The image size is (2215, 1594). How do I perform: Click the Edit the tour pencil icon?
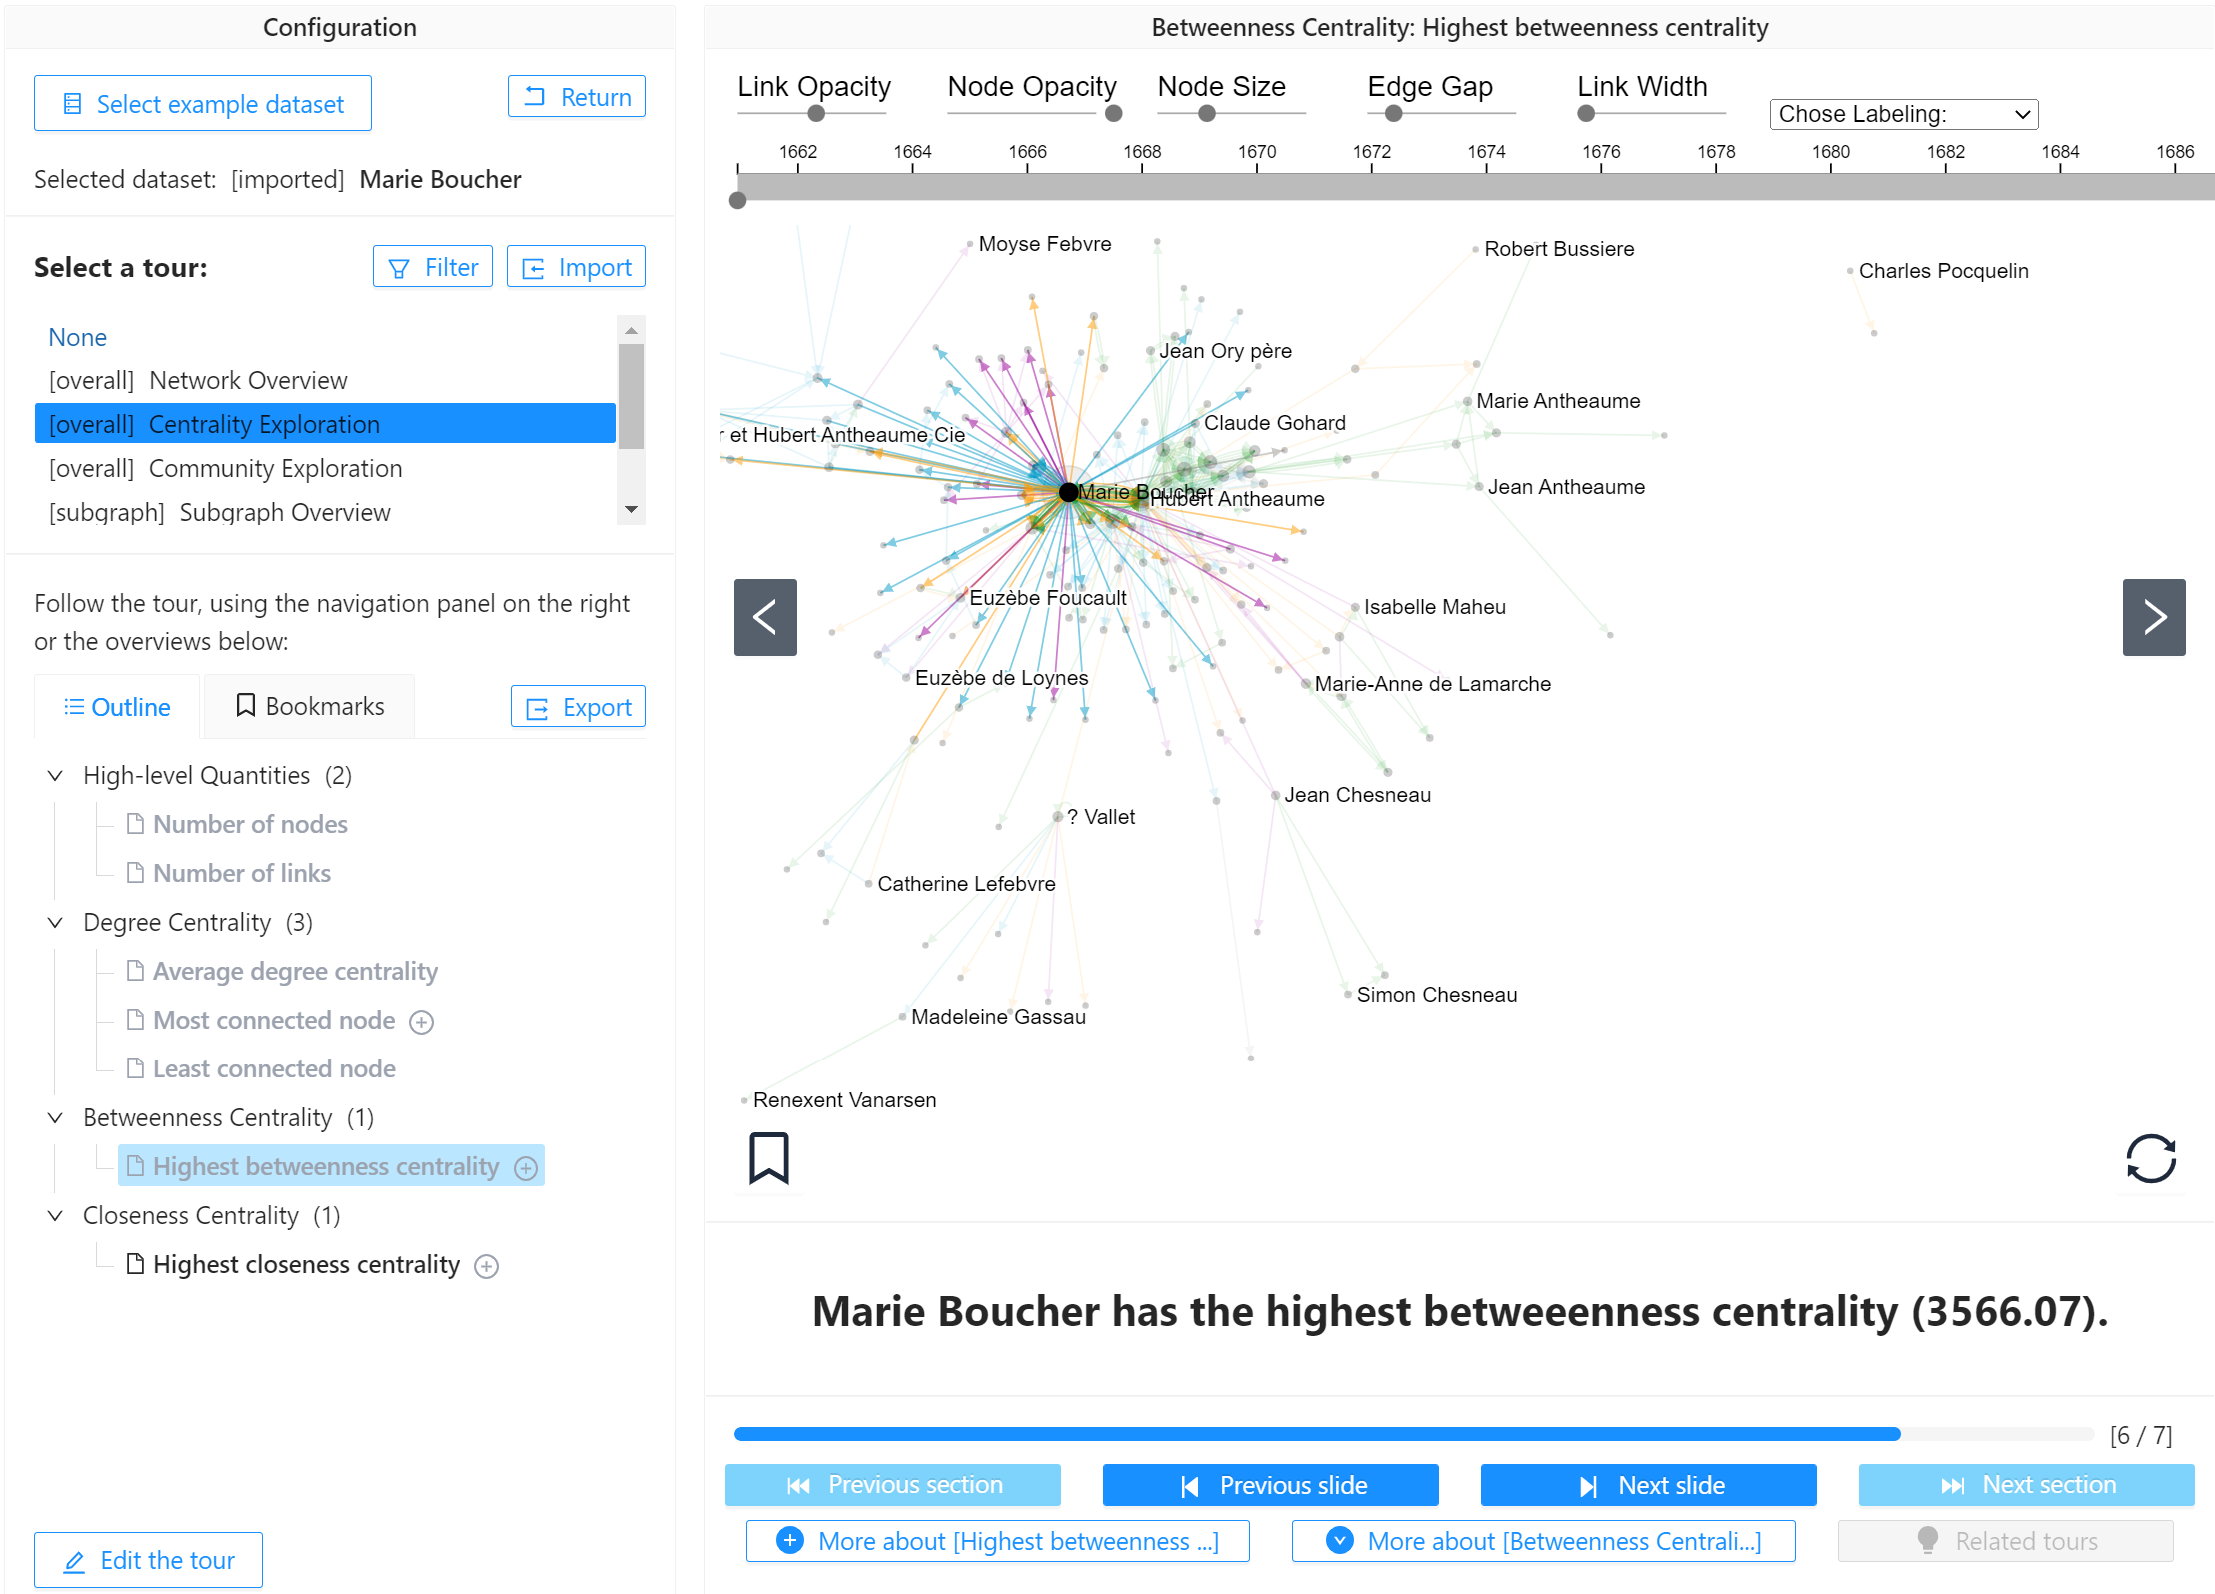(x=72, y=1560)
